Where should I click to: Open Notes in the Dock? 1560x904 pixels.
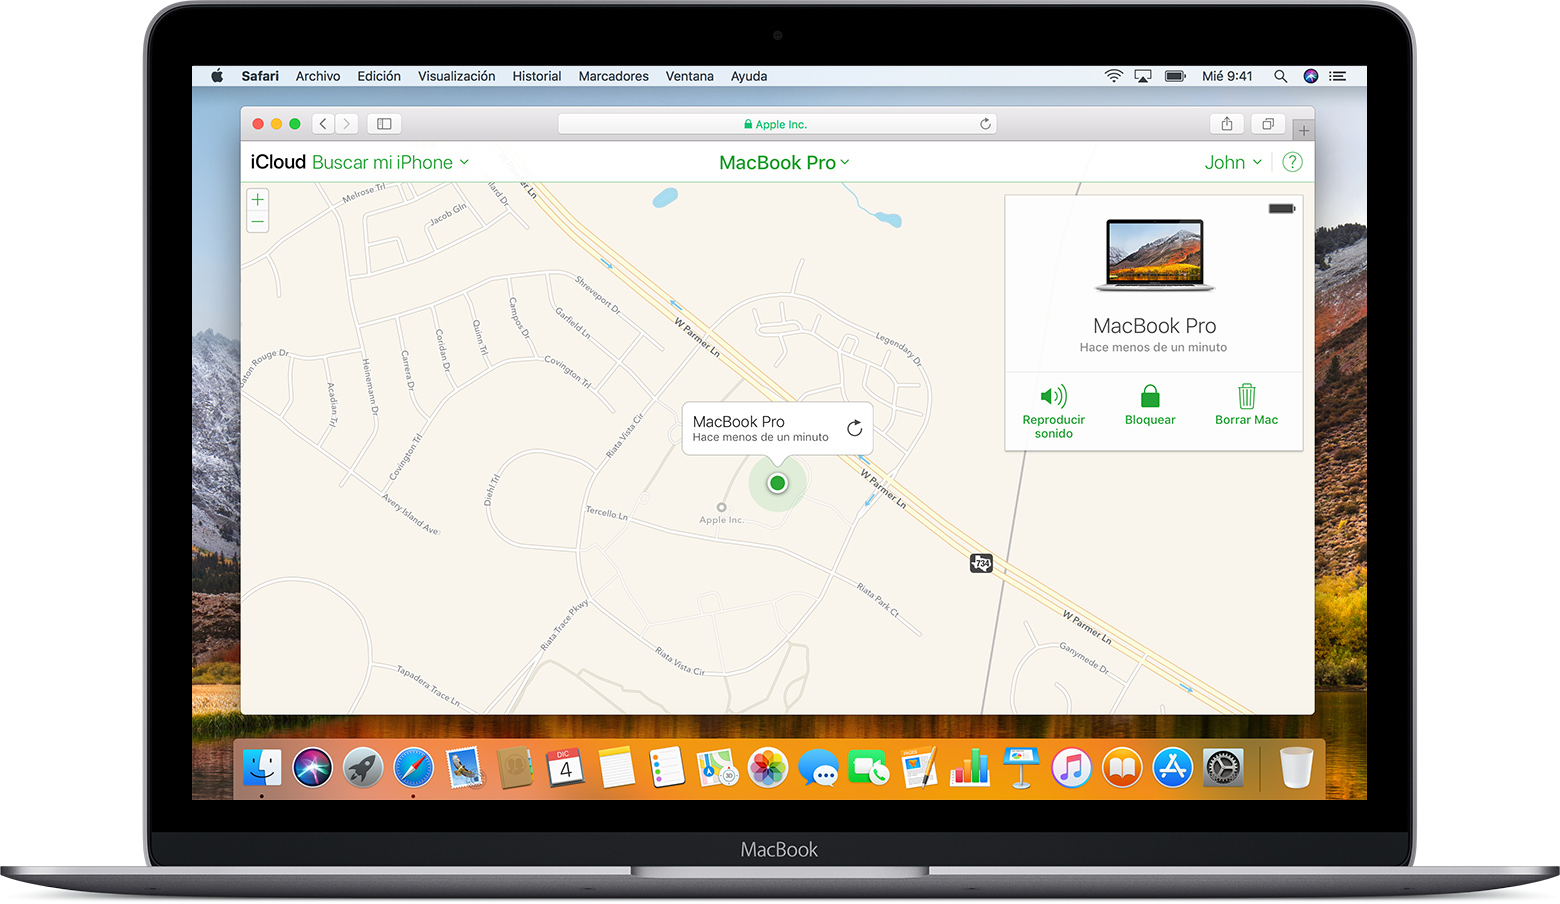[x=616, y=768]
